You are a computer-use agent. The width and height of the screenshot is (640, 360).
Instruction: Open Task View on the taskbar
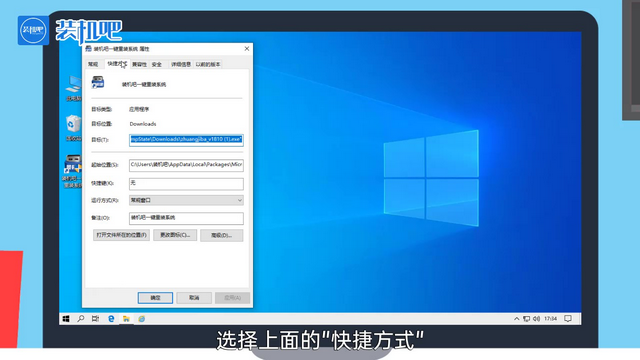(x=96, y=318)
